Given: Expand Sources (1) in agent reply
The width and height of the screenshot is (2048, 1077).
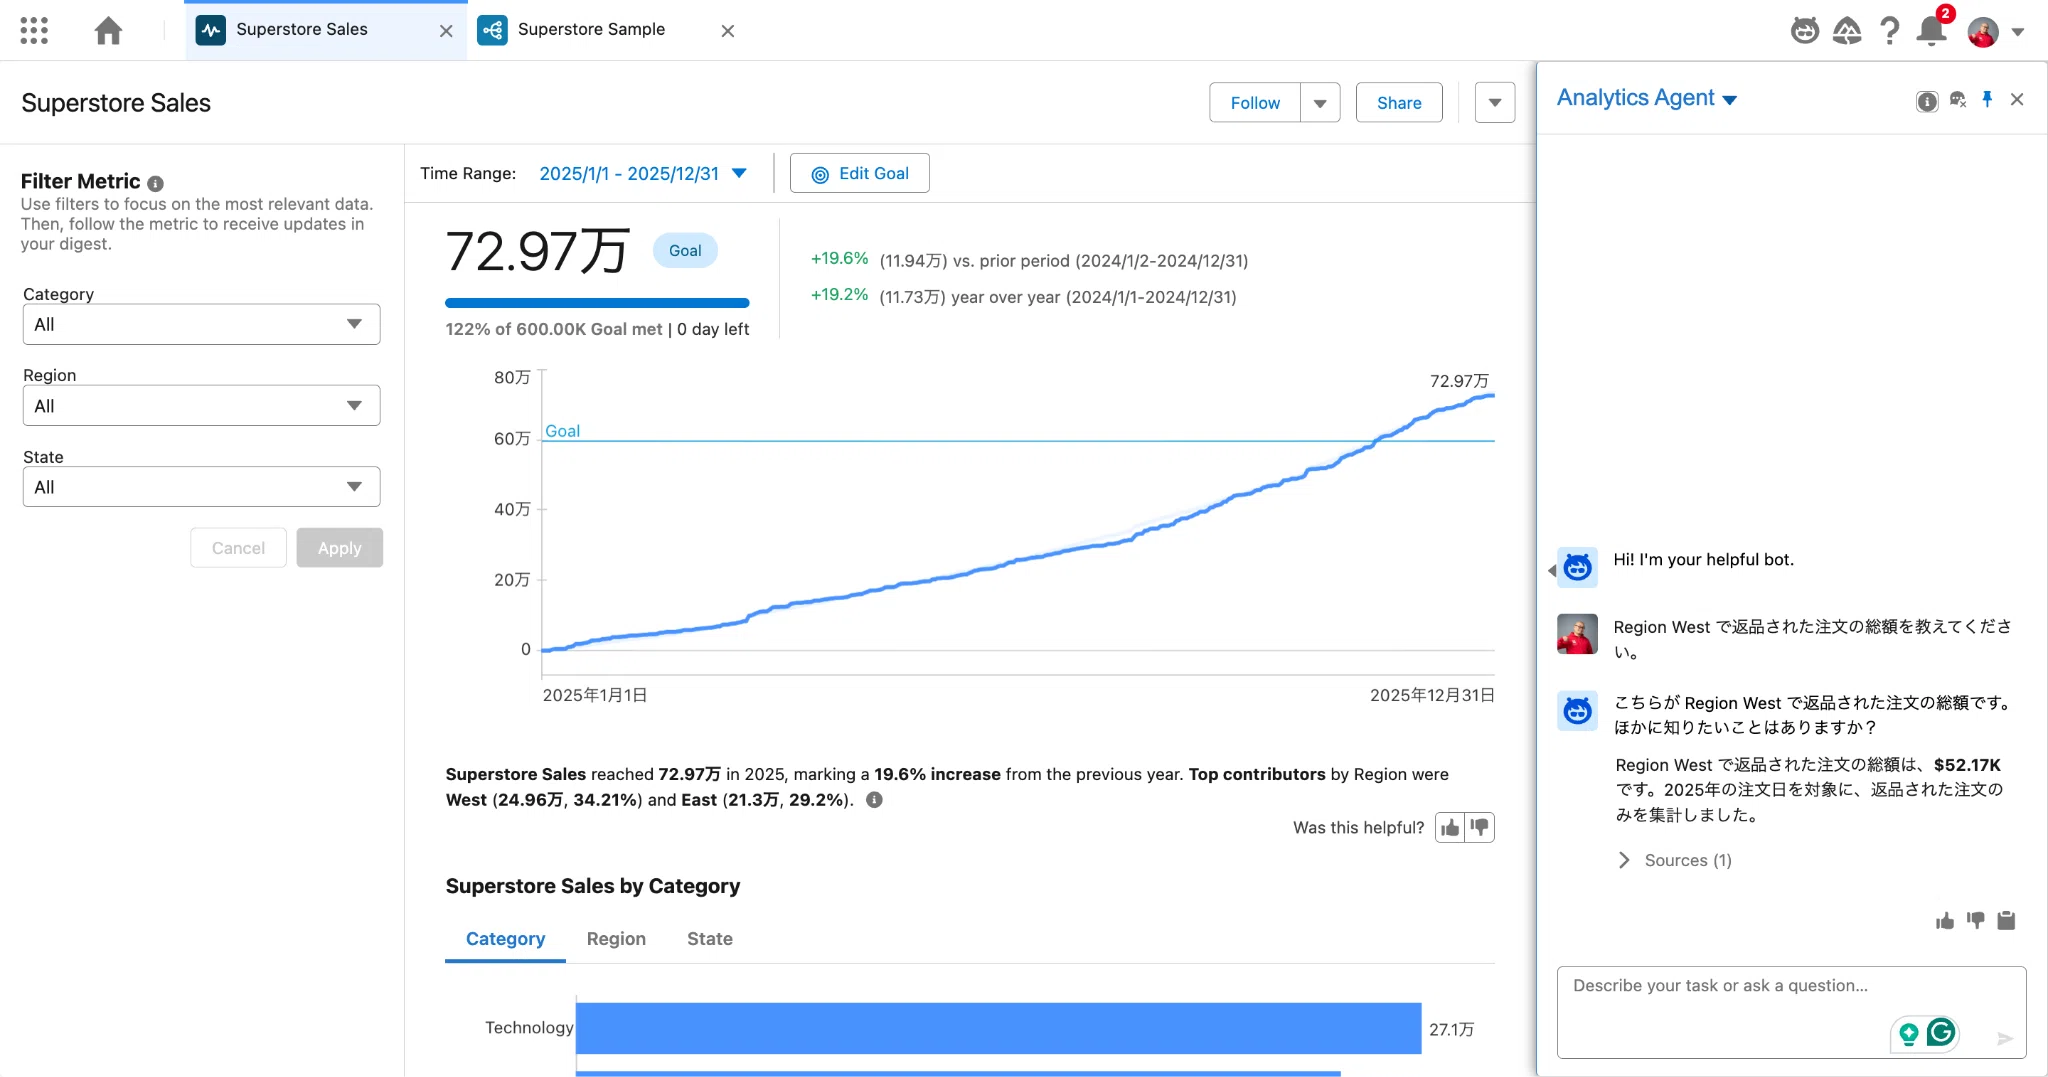Looking at the screenshot, I should [1674, 860].
